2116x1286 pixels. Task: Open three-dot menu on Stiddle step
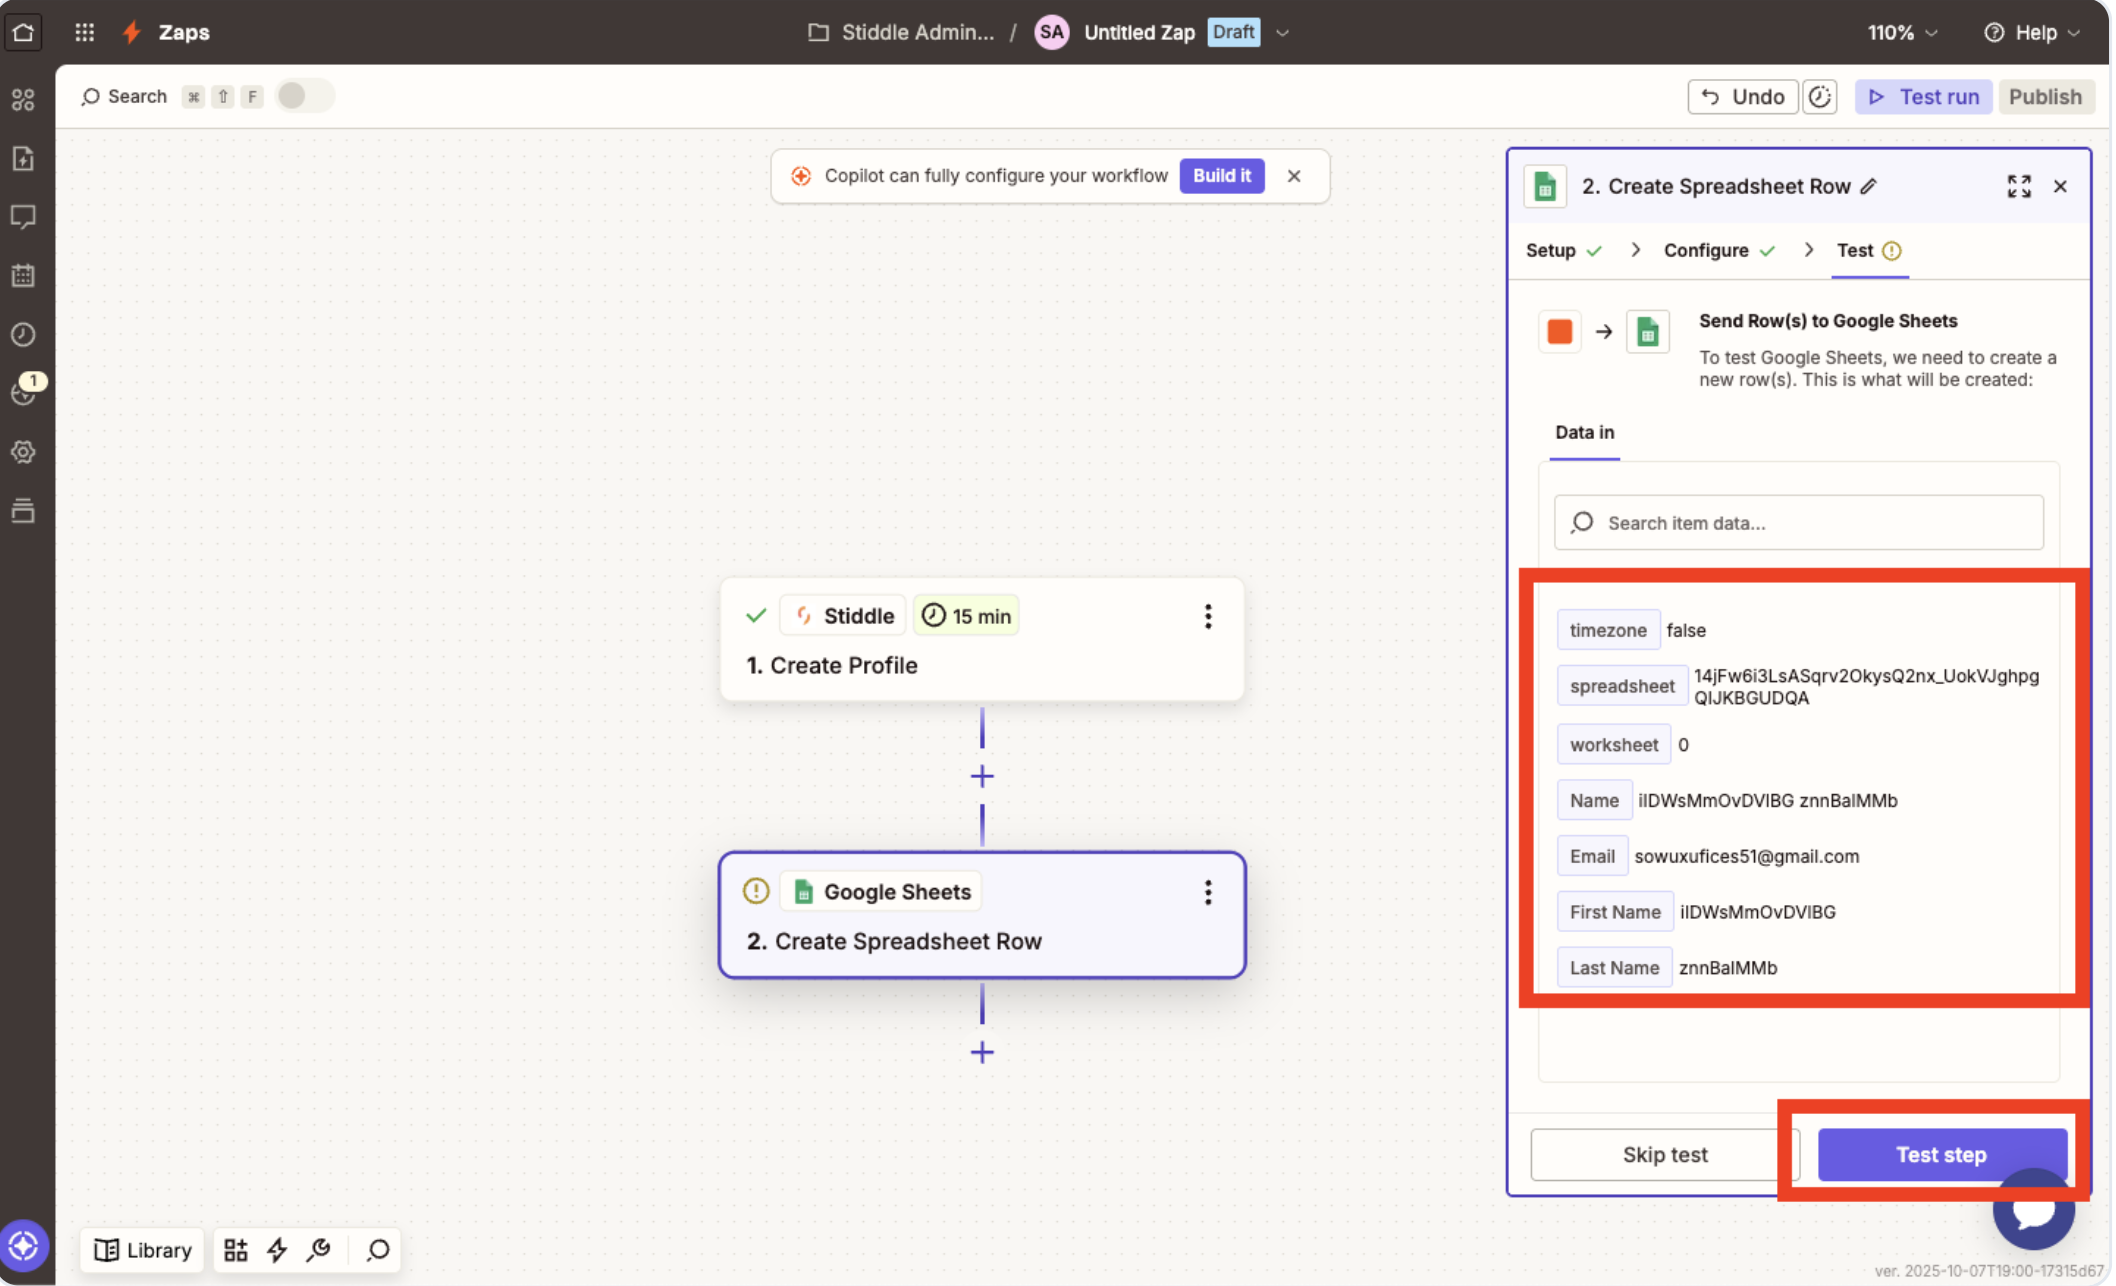coord(1208,616)
